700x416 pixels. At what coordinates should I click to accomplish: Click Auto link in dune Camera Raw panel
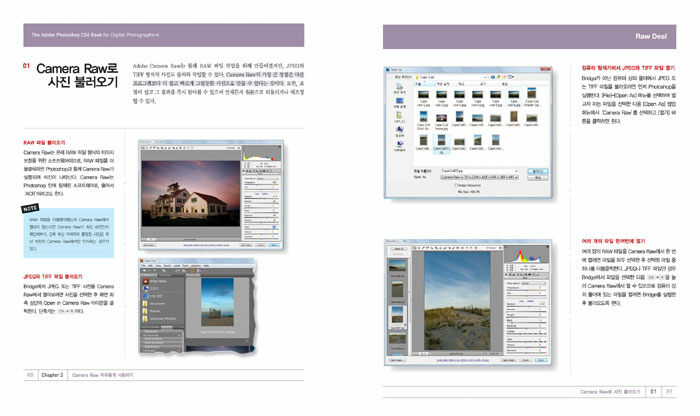tap(521, 301)
